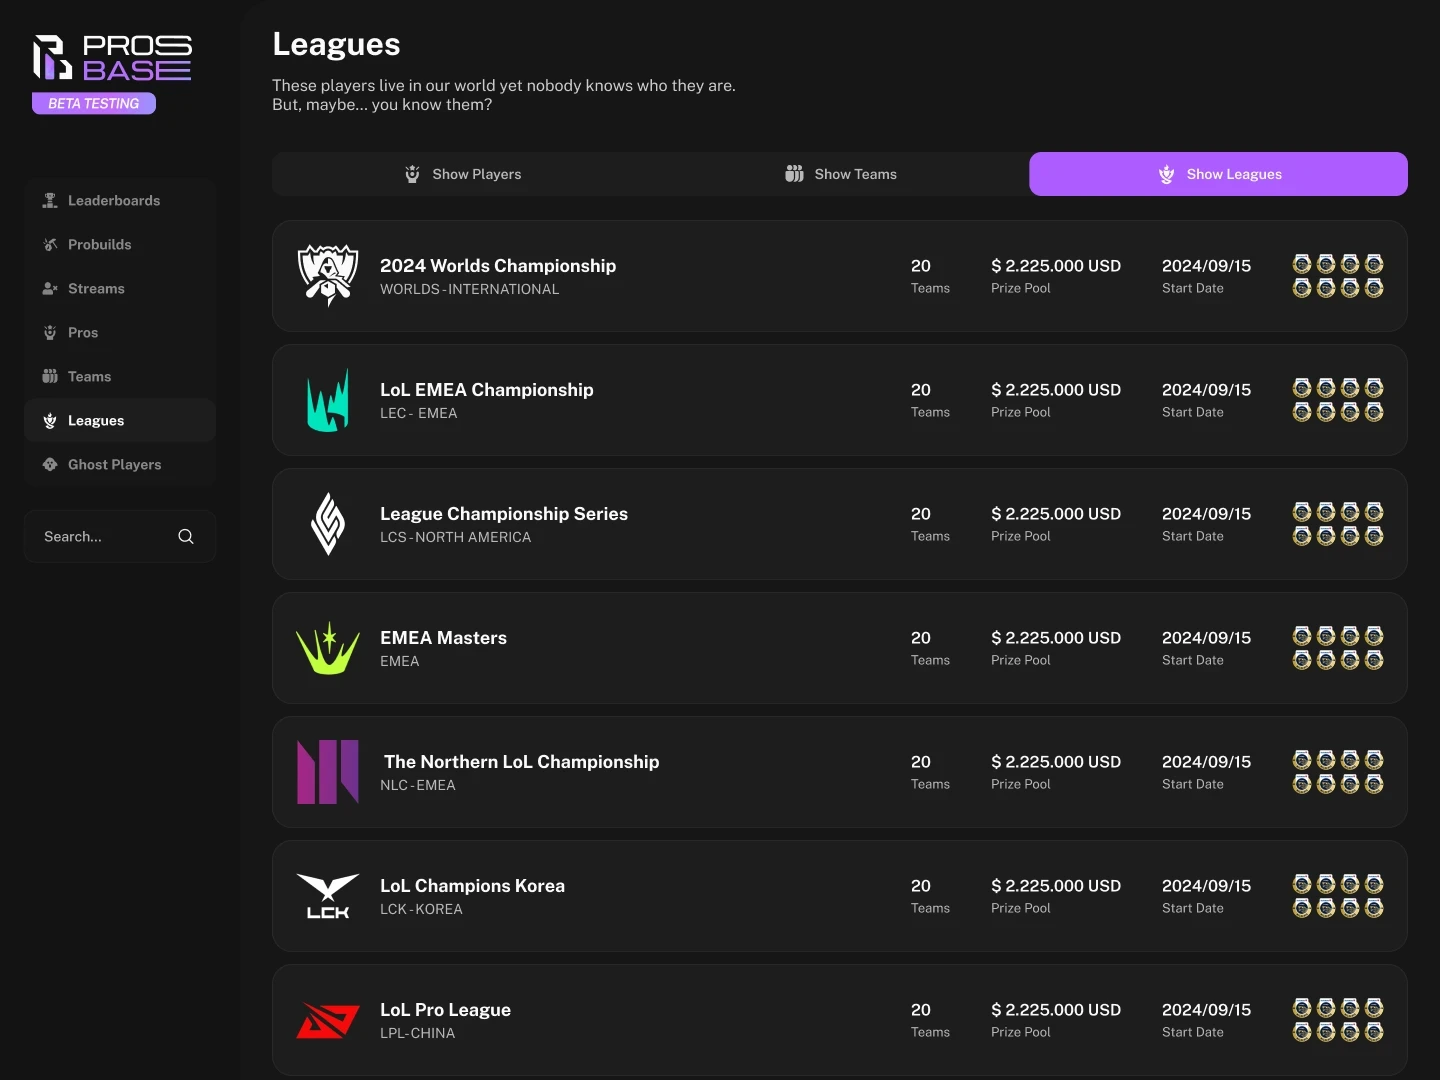Click the LCK logo
Screen dimensions: 1440x1080
[x=328, y=896]
